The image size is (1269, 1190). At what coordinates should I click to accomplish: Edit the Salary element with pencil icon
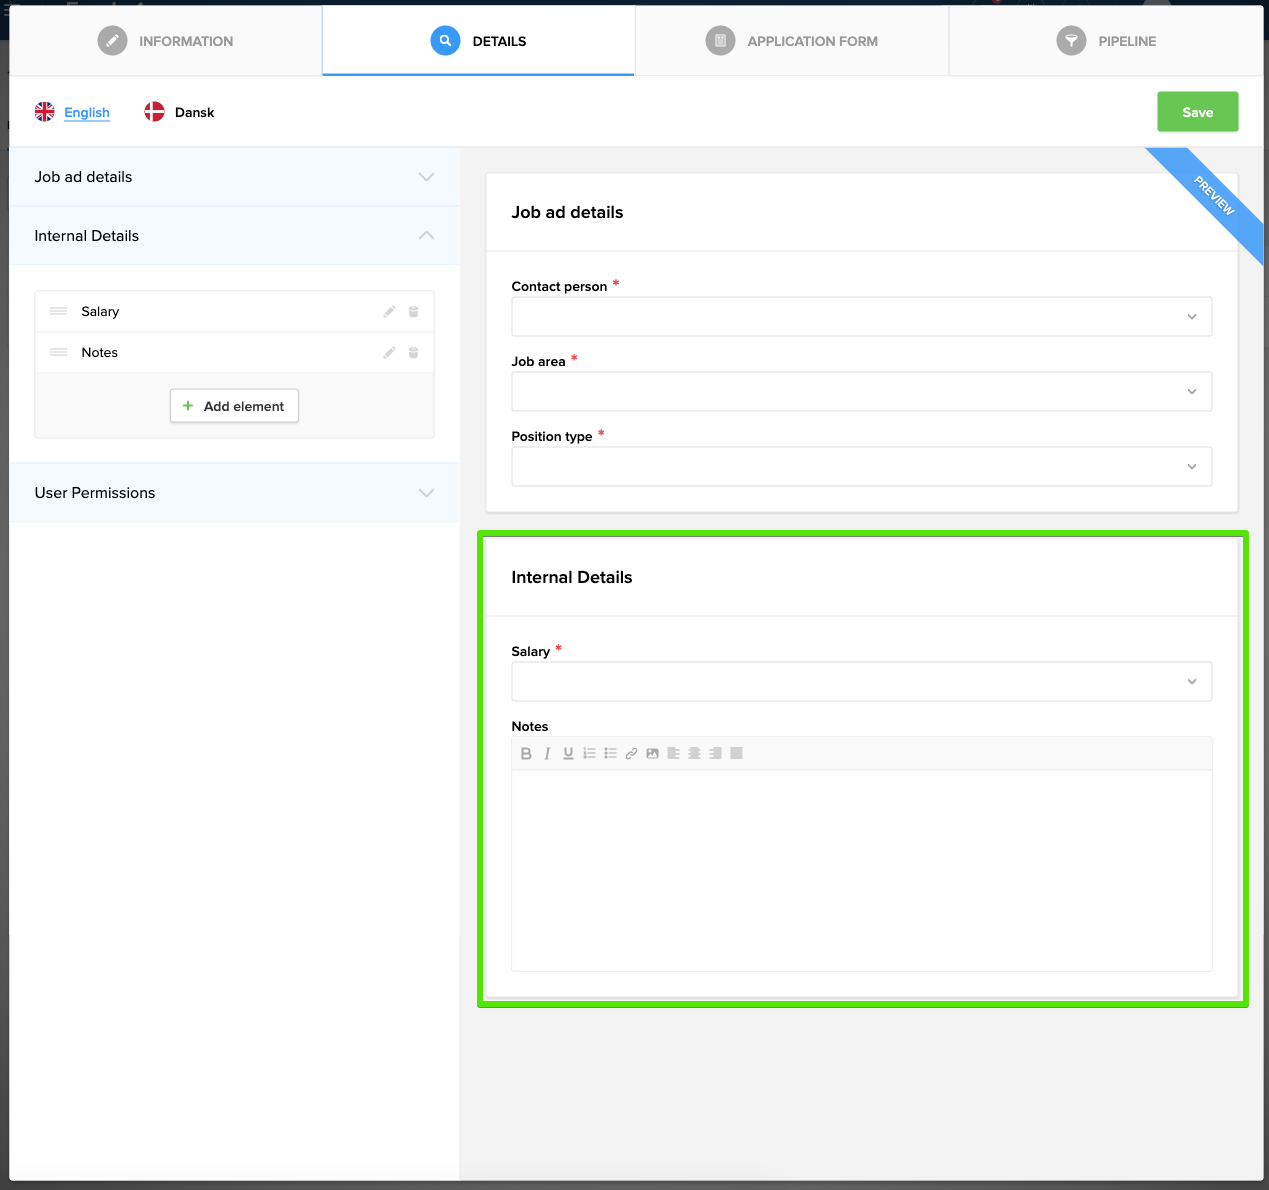[389, 312]
